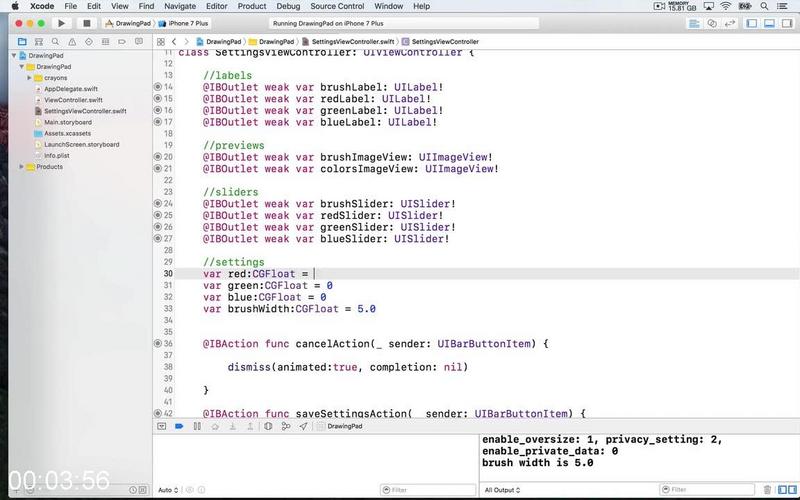This screenshot has width=800, height=500.
Task: Select ViewController.swift in navigator
Action: pyautogui.click(x=73, y=100)
